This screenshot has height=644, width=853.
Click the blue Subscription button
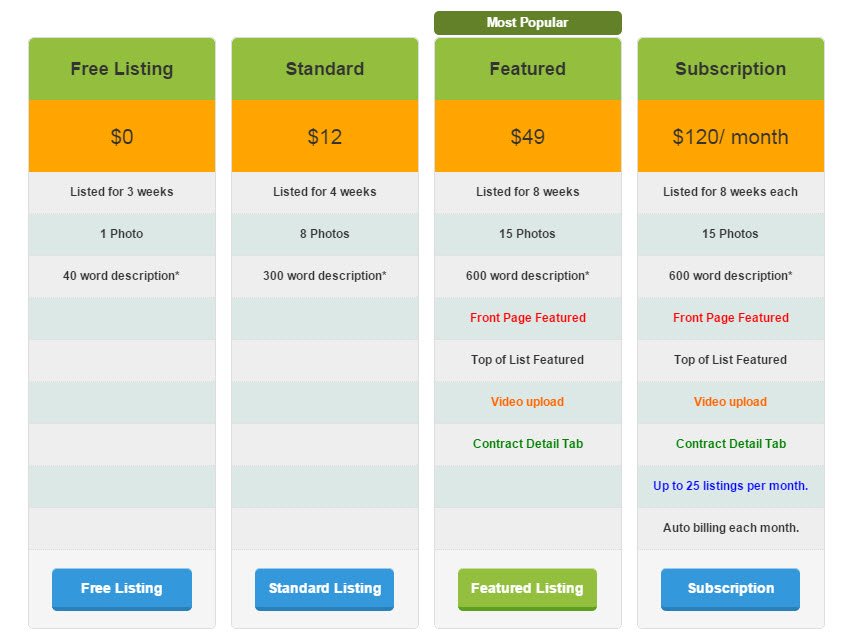[x=731, y=589]
